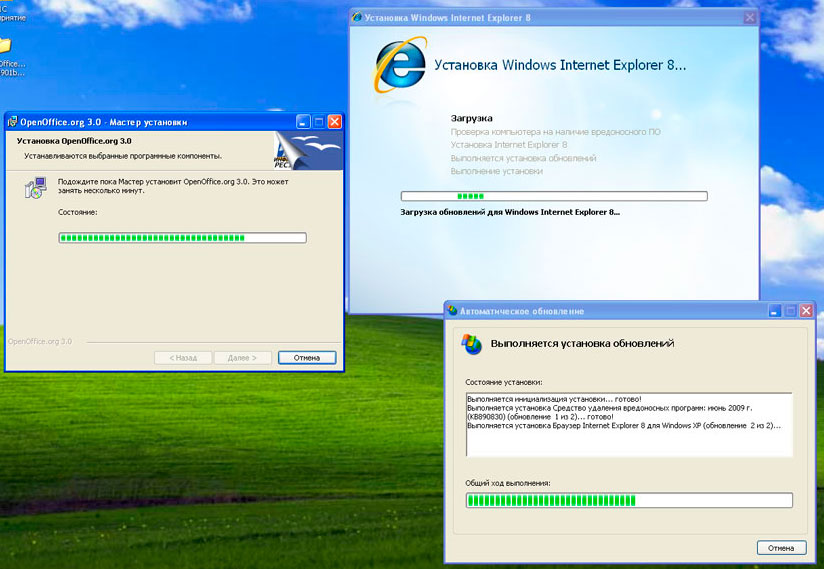Minimize the Автоматическое обновление window
This screenshot has height=569, width=824.
pyautogui.click(x=775, y=311)
